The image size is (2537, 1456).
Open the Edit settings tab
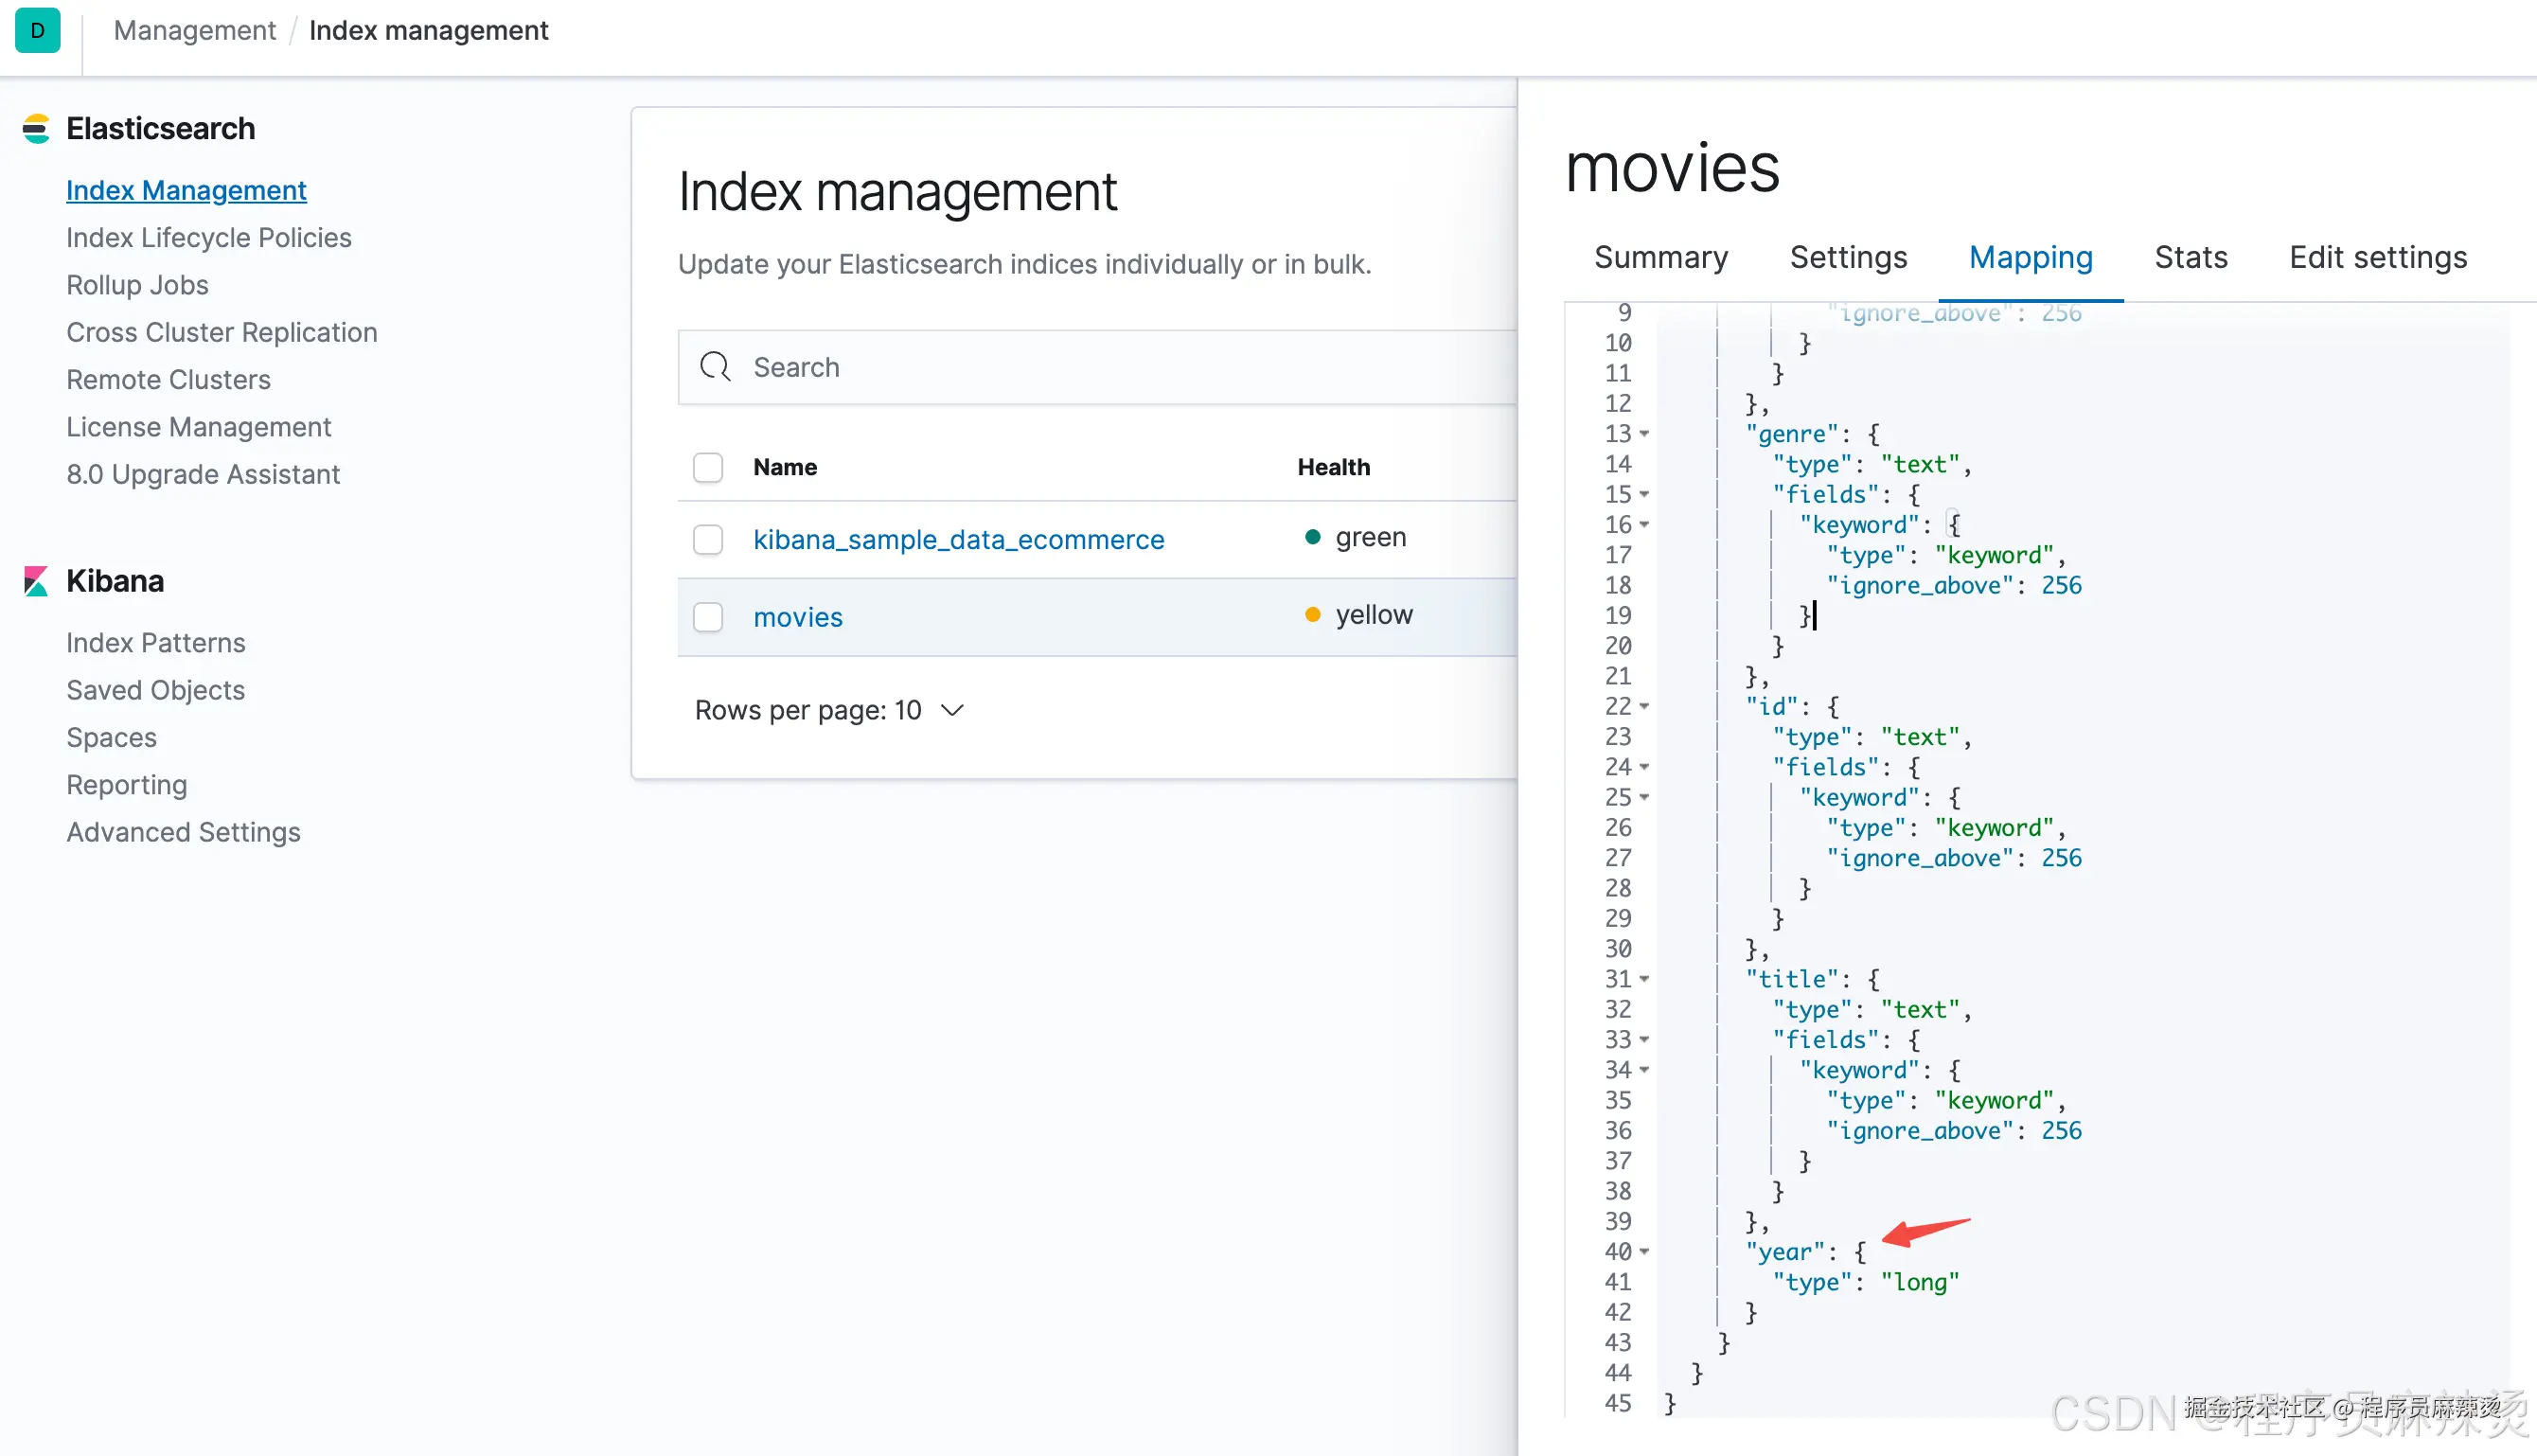tap(2377, 258)
